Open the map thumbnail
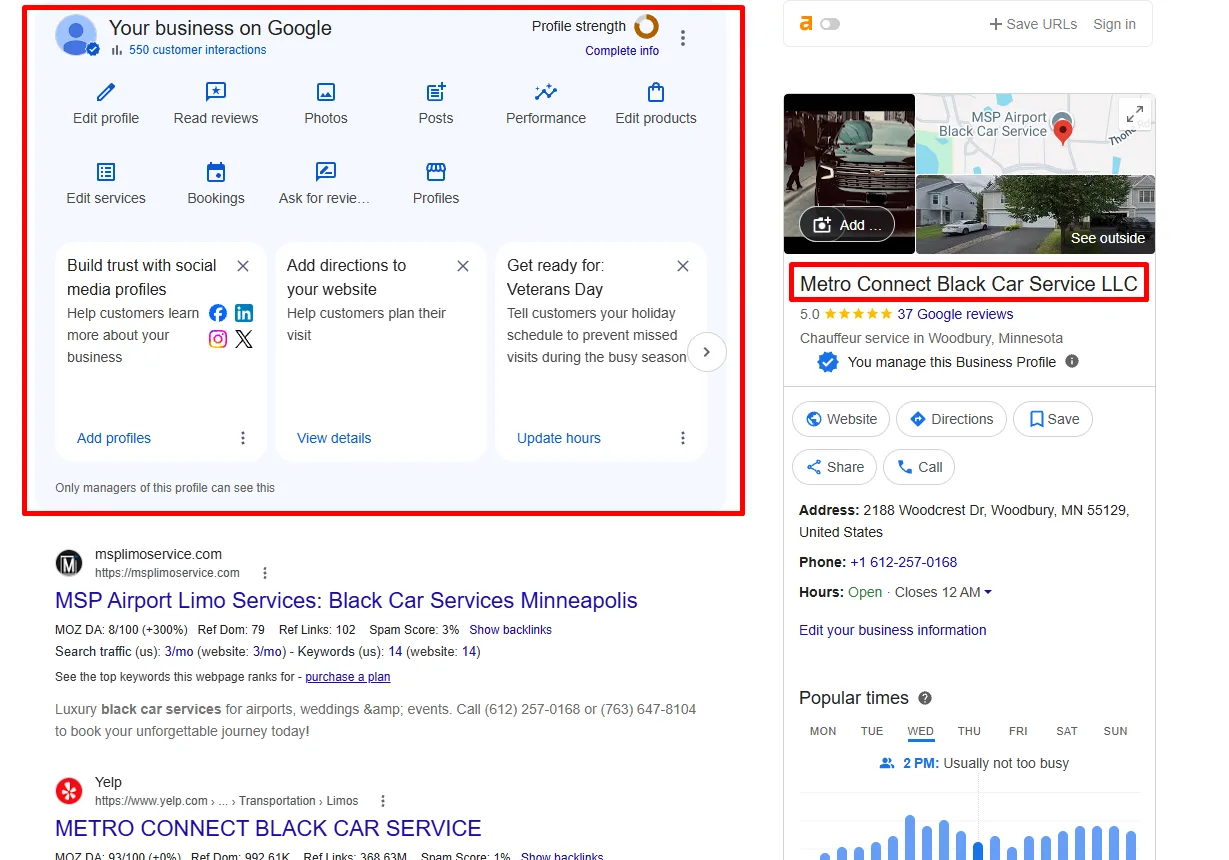 [x=1035, y=133]
